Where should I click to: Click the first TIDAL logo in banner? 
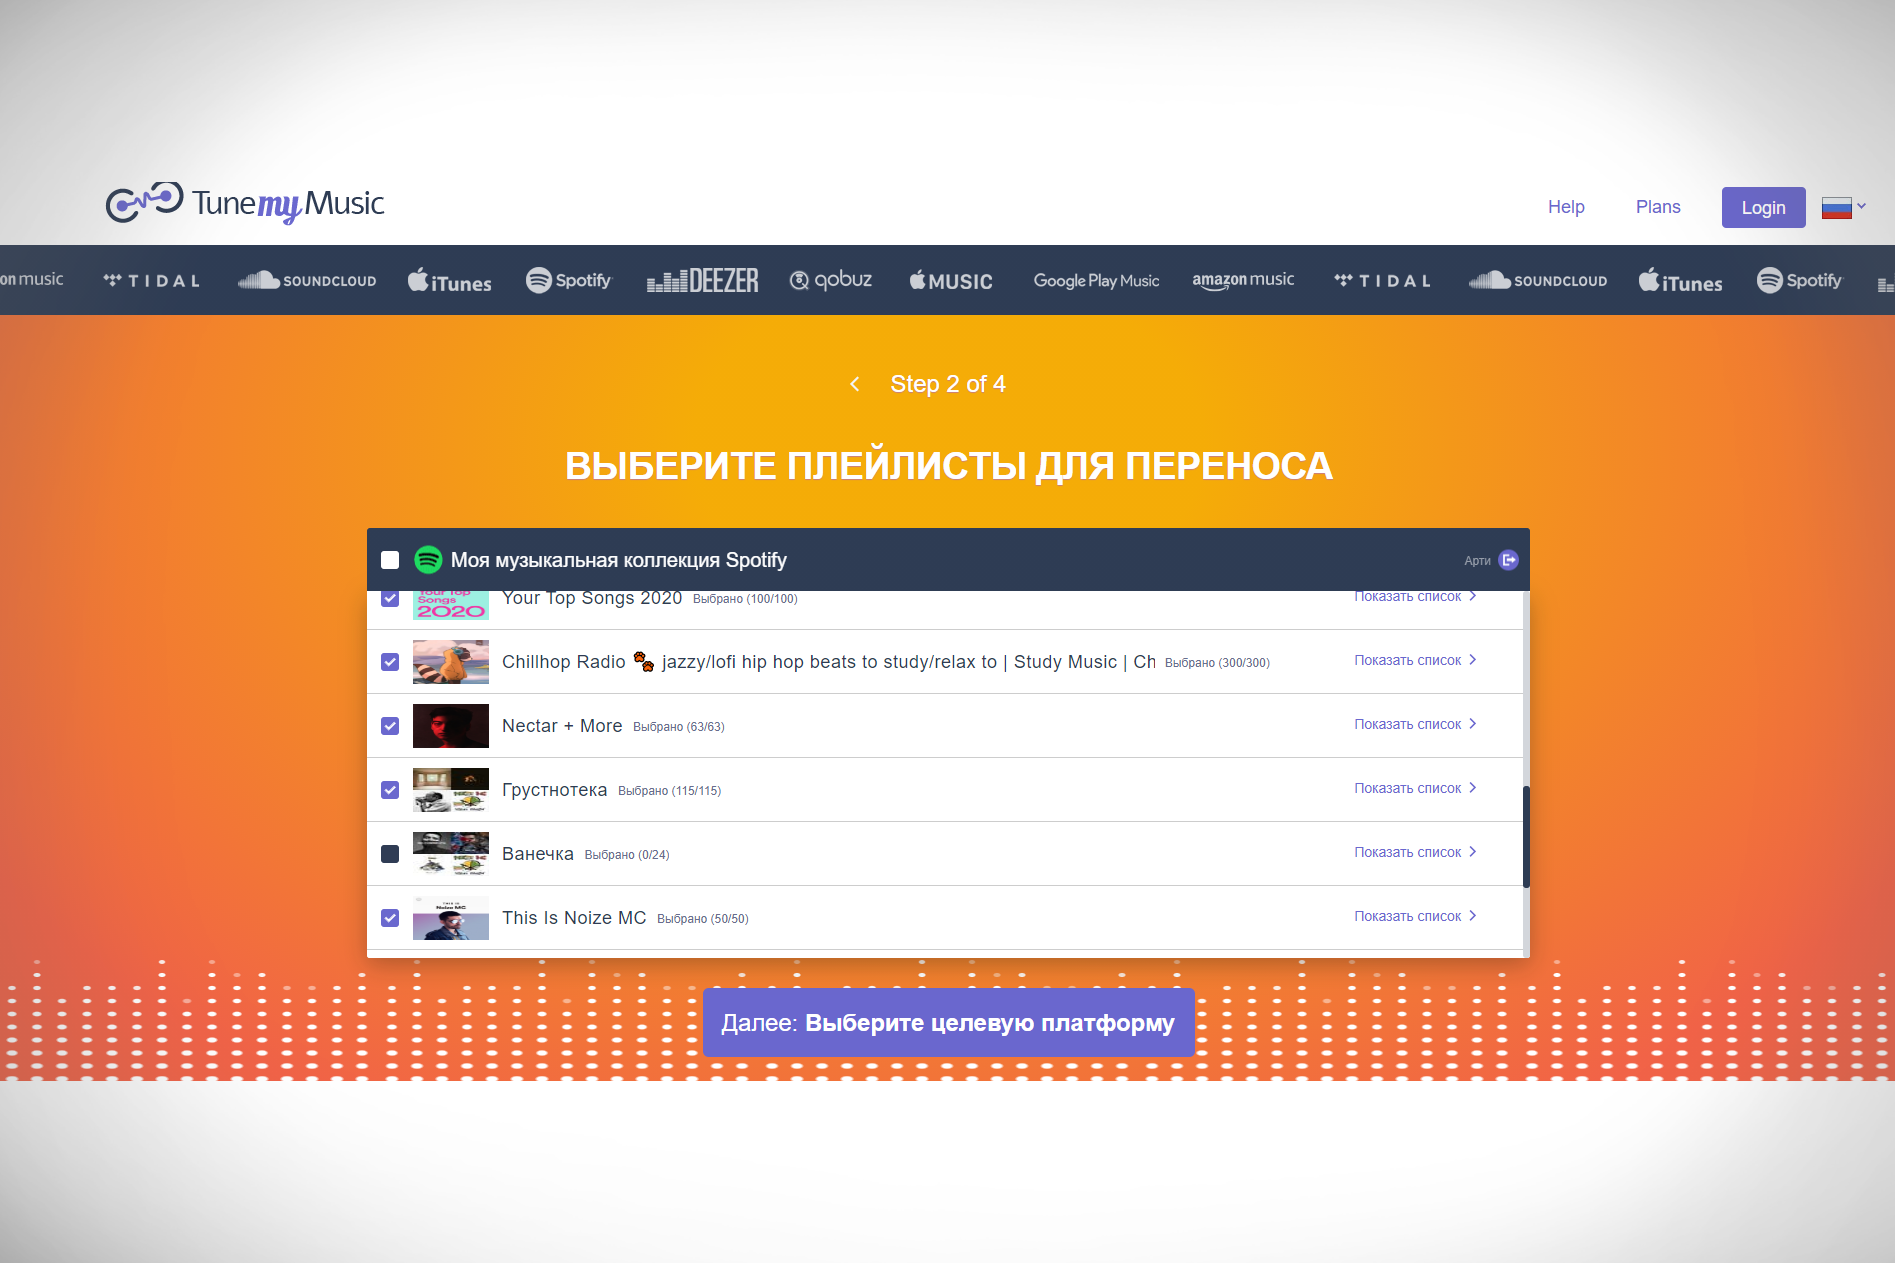(152, 281)
